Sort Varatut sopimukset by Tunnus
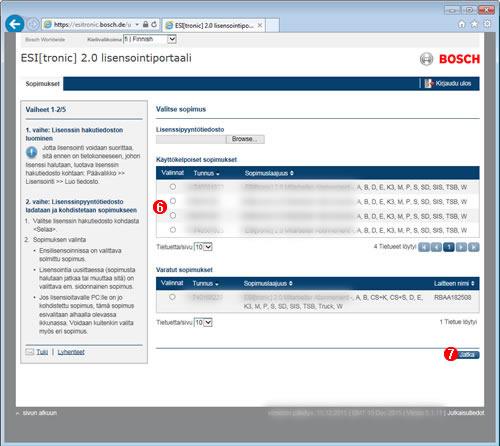500x446 pixels. click(x=205, y=284)
